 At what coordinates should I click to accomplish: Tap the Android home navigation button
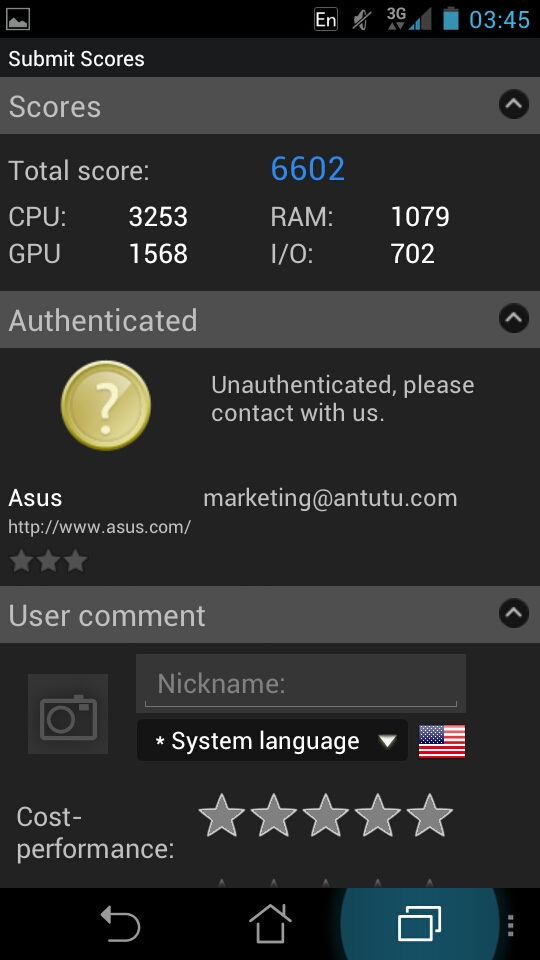pos(270,923)
